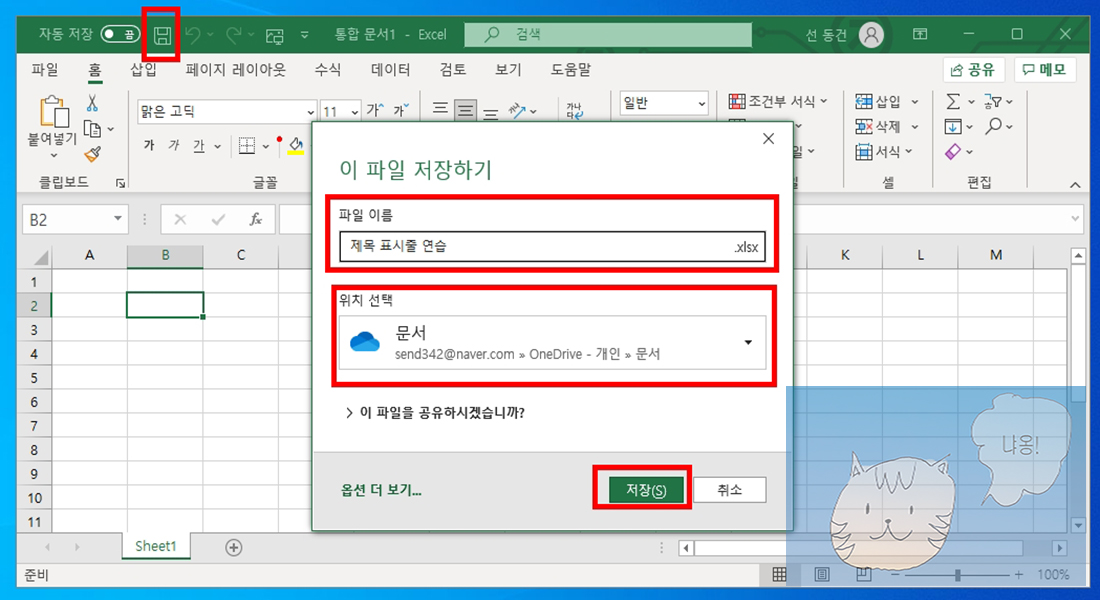
Task: Click the insert function fx icon
Action: click(256, 220)
